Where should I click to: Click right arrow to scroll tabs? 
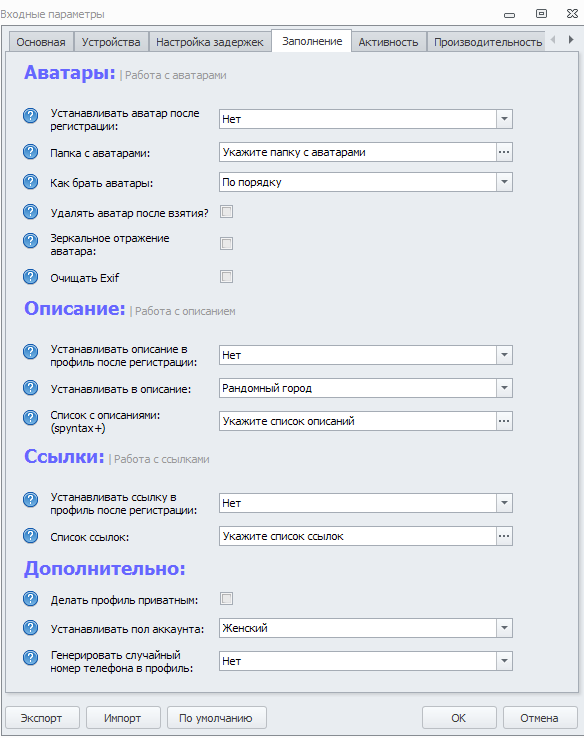571,40
